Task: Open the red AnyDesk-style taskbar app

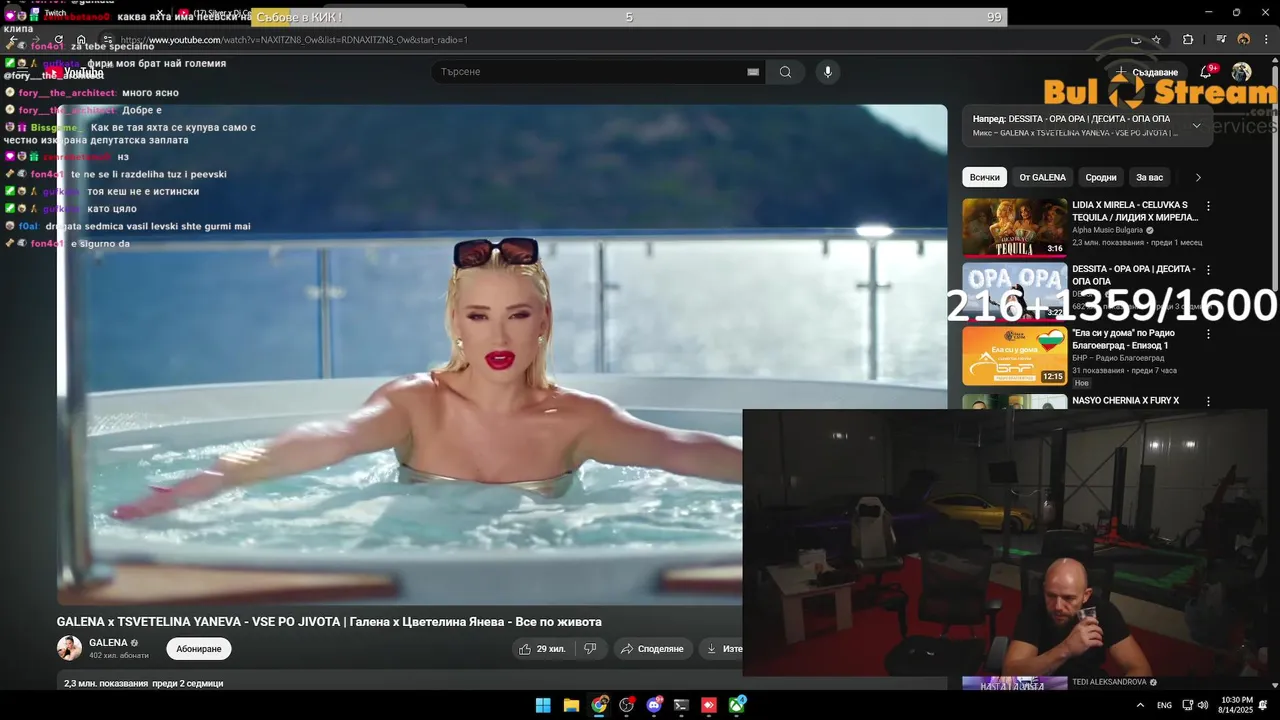Action: point(709,705)
